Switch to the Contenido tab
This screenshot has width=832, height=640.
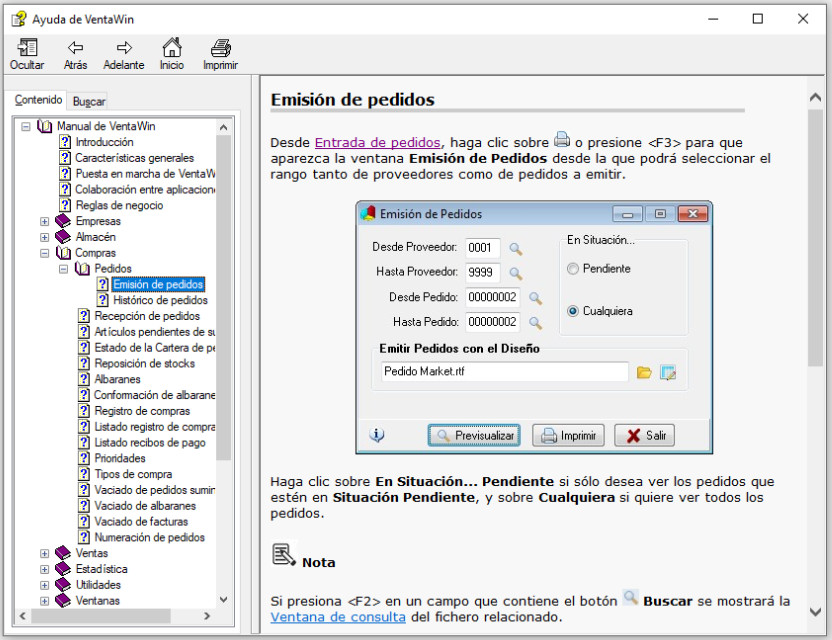click(38, 100)
